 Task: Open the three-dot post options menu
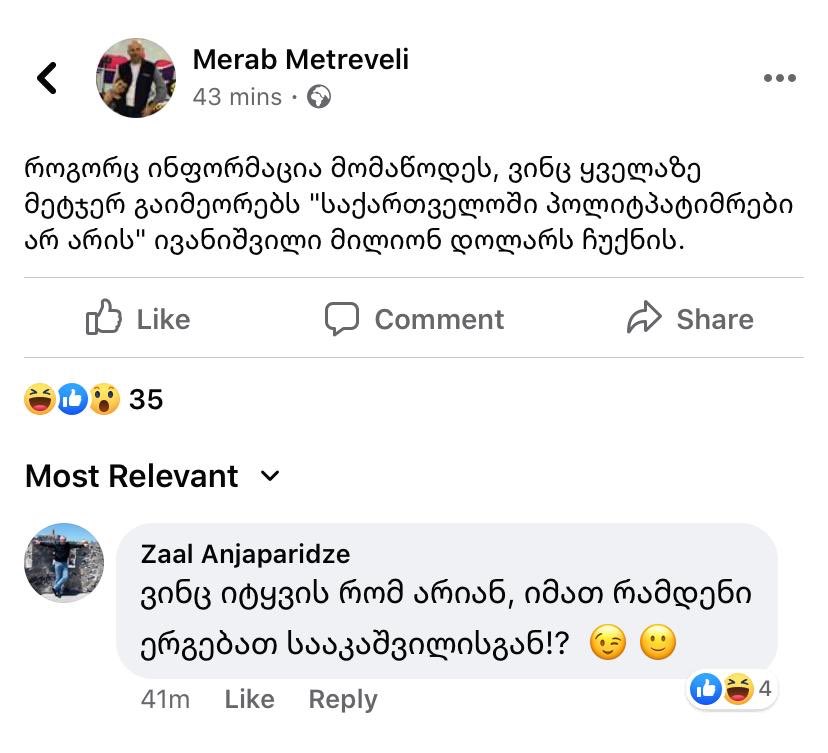779,79
